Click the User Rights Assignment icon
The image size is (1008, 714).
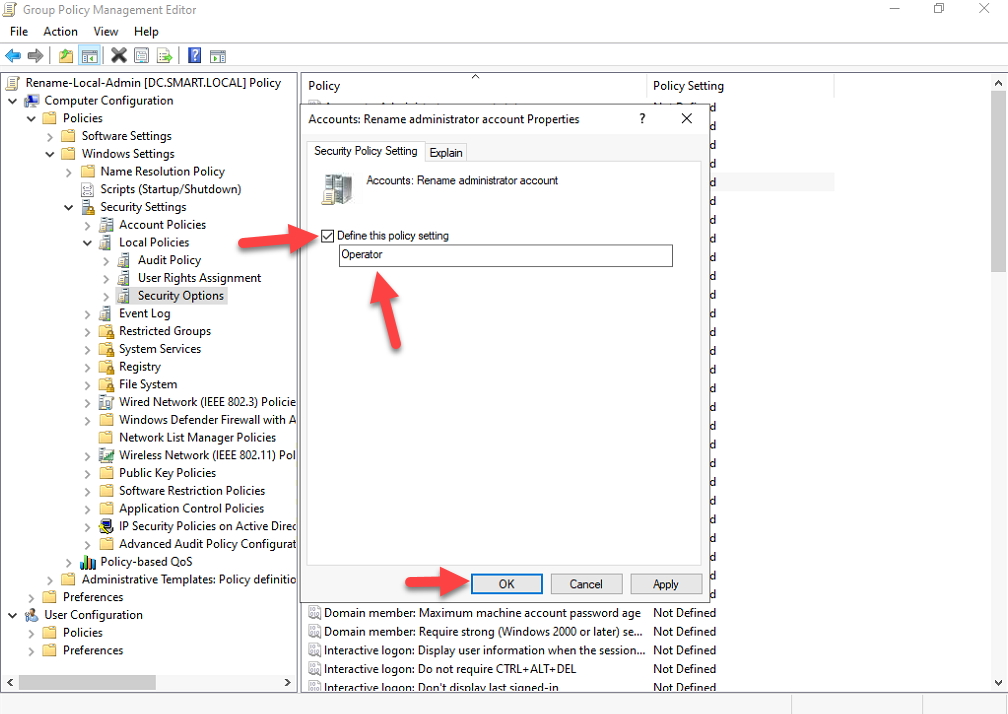[125, 278]
